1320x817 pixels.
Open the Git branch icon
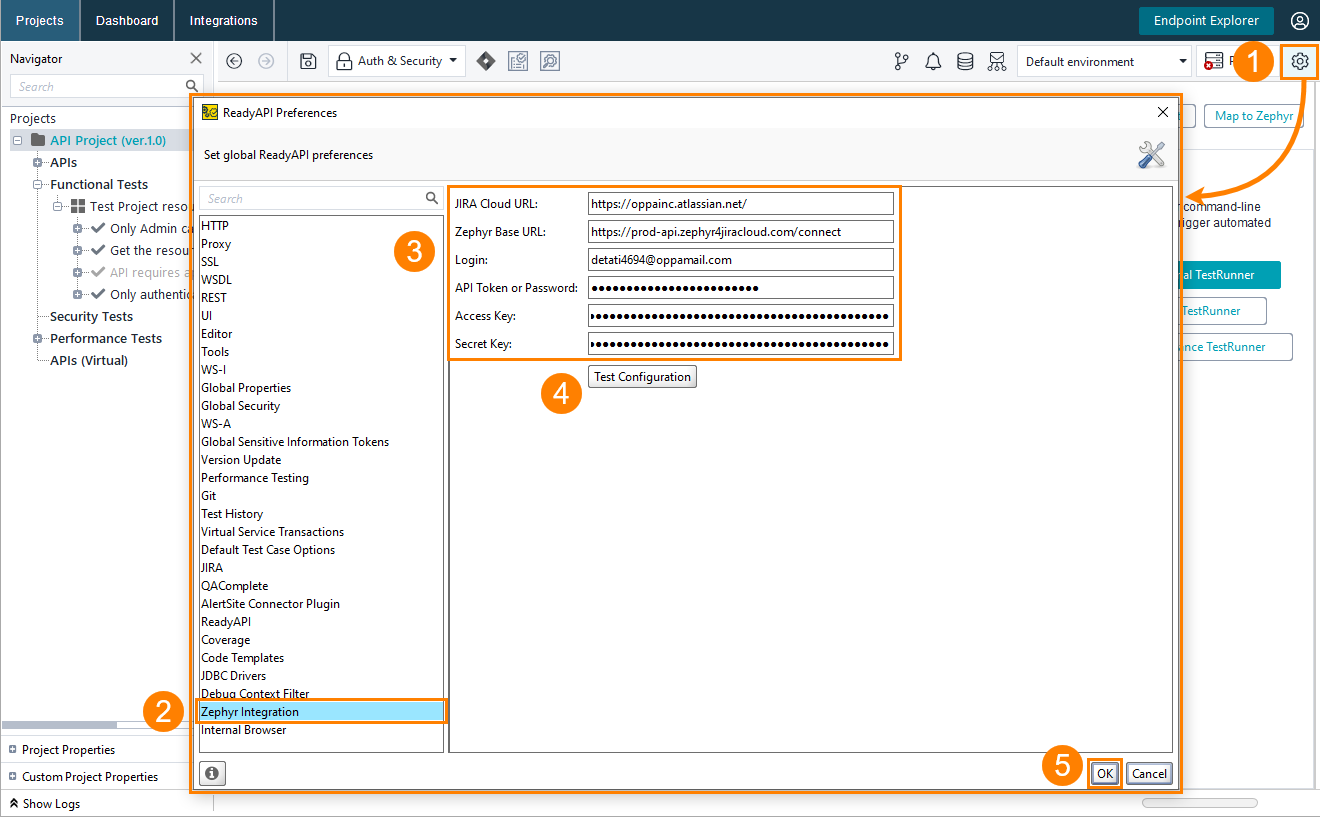901,62
